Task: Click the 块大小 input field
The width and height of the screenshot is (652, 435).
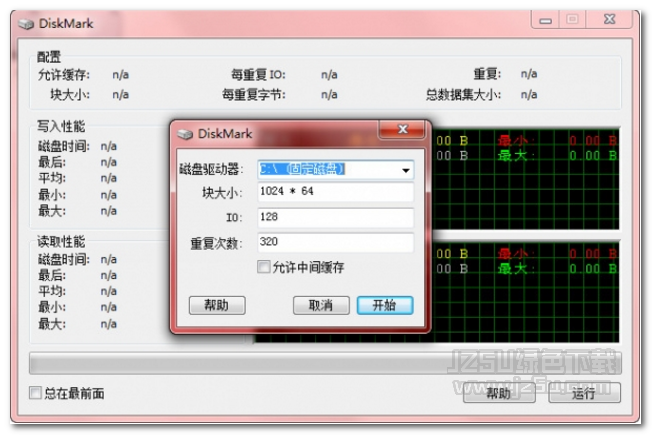Action: pos(336,192)
